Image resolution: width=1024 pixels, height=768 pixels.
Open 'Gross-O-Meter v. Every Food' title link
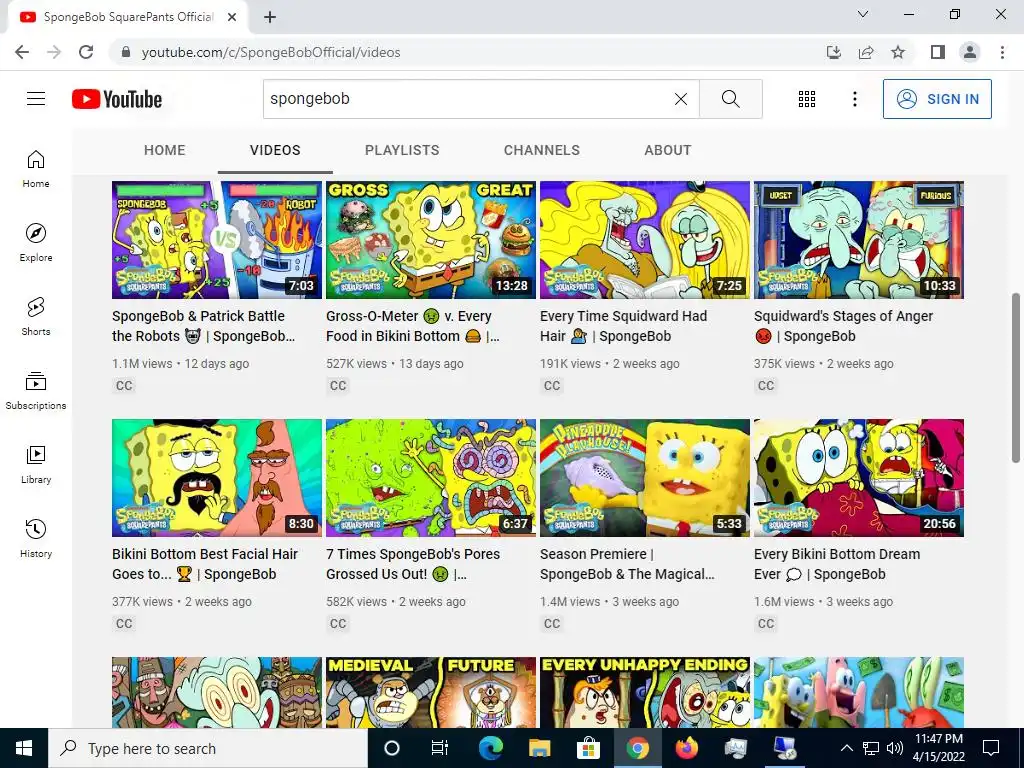[413, 326]
